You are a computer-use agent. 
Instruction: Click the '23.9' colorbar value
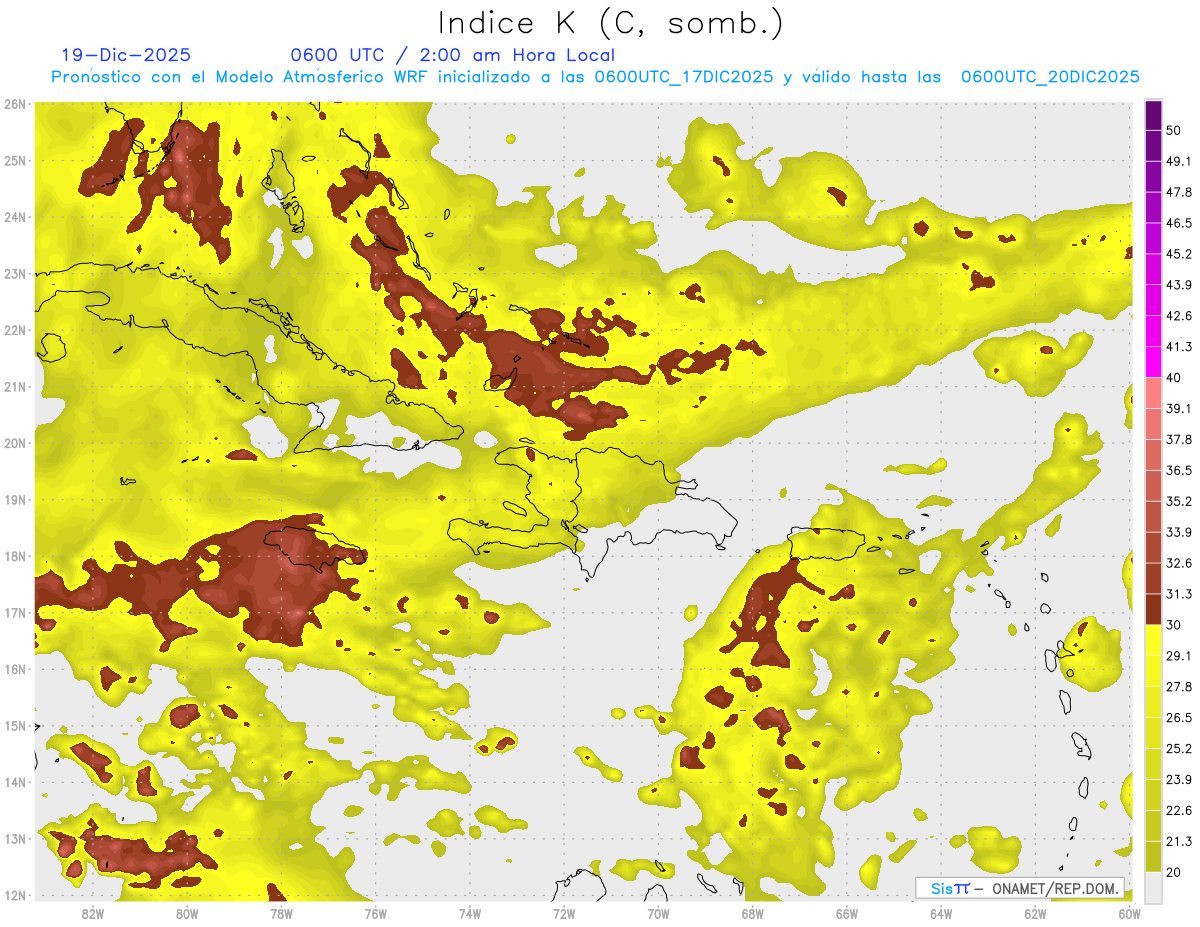pos(1178,779)
